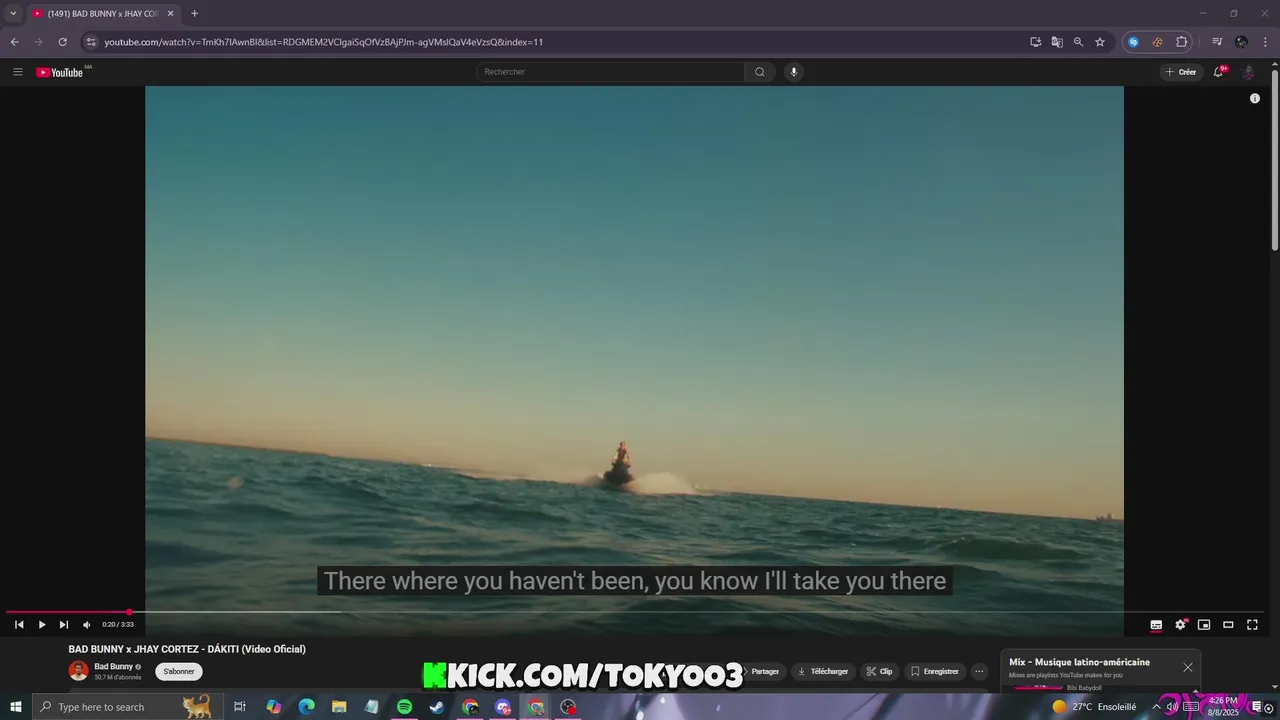Seek on the red video progress bar
This screenshot has width=1280, height=720.
(x=636, y=612)
